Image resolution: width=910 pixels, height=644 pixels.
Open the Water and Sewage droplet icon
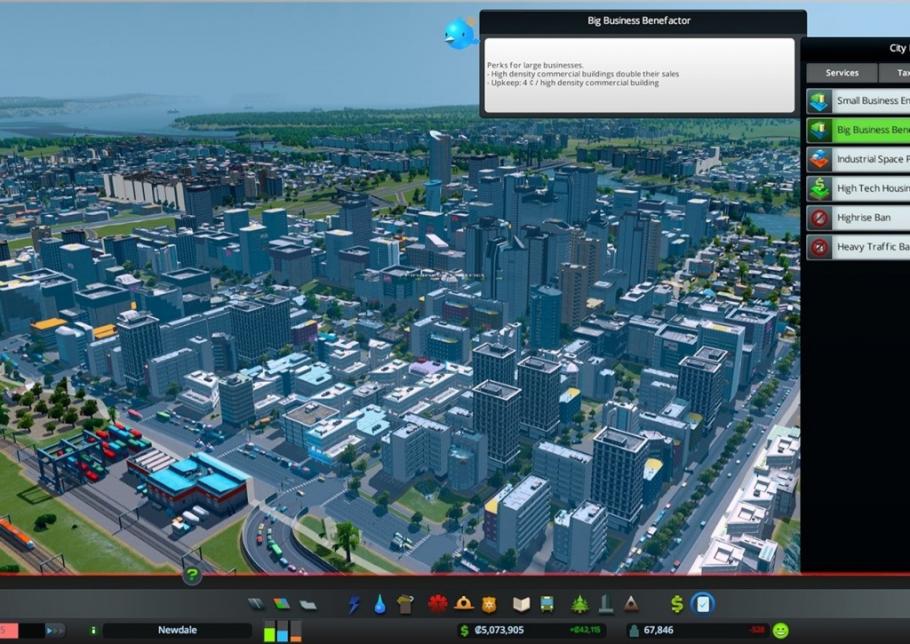[380, 605]
